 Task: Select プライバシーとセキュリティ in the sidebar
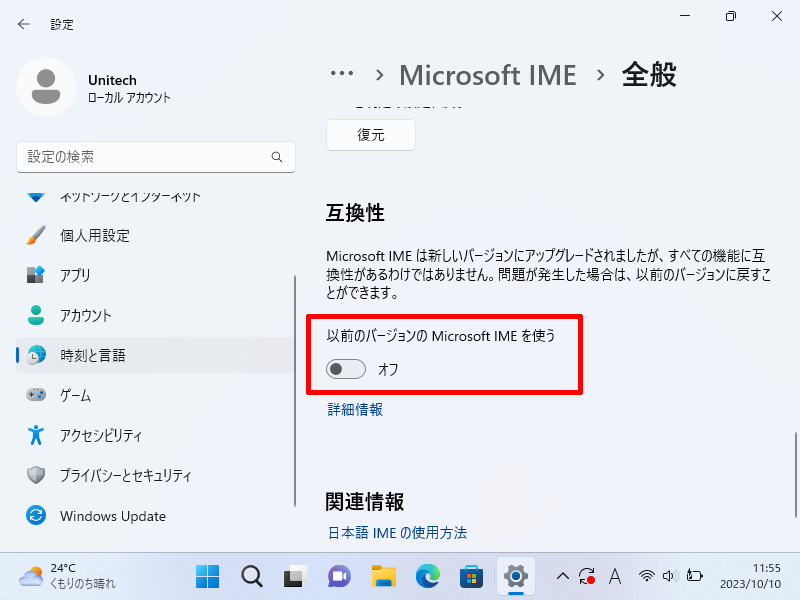tap(156, 474)
